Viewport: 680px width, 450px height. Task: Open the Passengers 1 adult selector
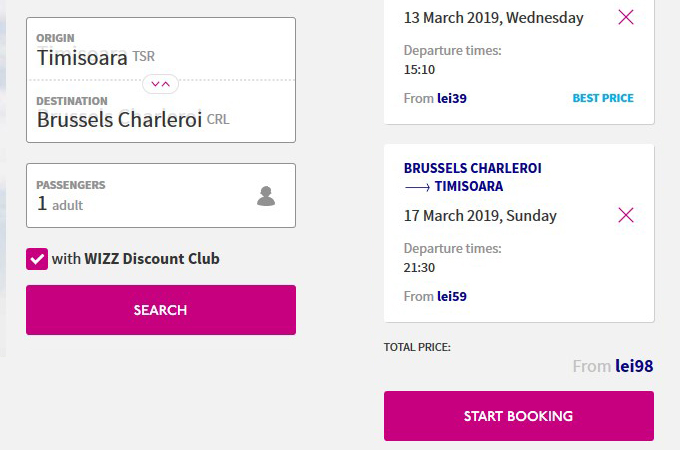pyautogui.click(x=161, y=196)
